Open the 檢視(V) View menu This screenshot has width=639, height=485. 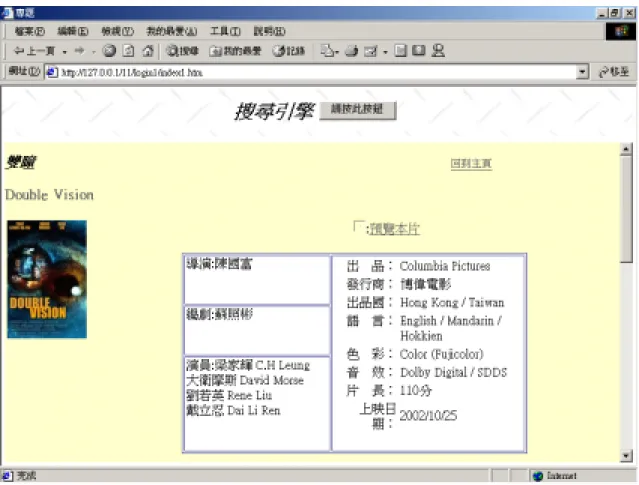117,31
